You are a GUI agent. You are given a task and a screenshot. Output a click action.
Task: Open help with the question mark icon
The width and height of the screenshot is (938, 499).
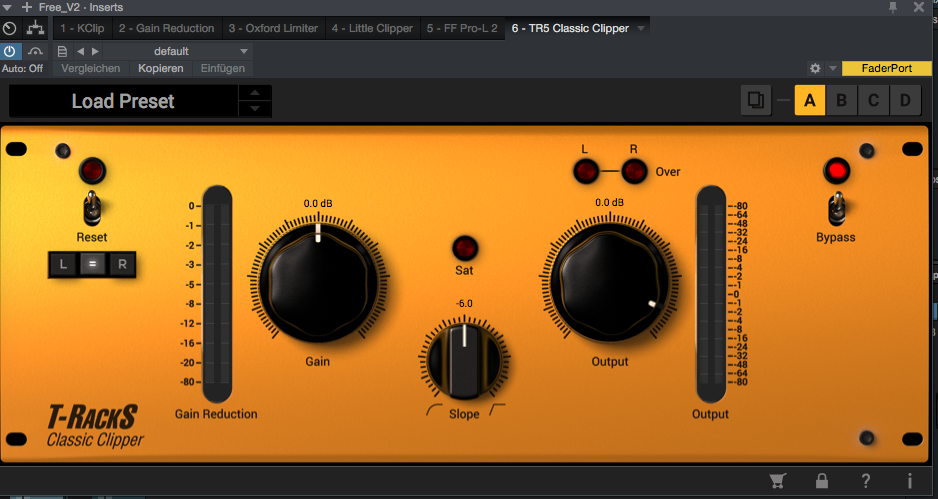pyautogui.click(x=865, y=480)
